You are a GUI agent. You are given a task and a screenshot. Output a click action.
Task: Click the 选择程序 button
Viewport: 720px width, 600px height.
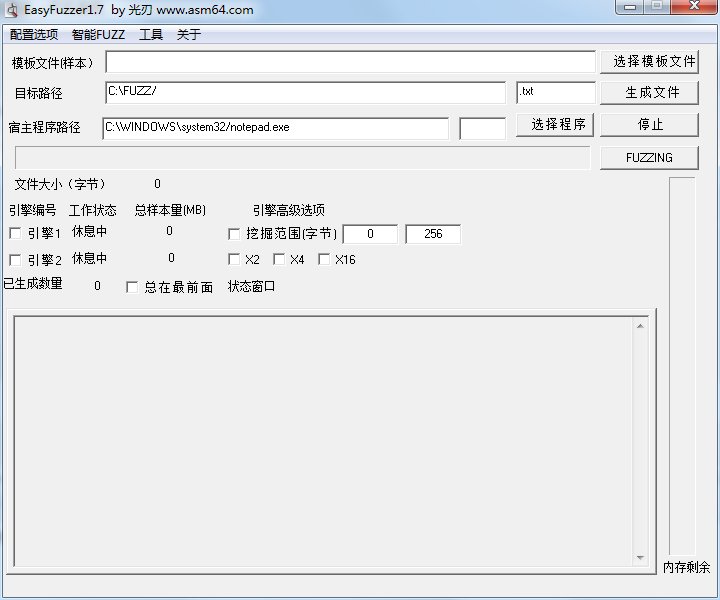click(556, 125)
